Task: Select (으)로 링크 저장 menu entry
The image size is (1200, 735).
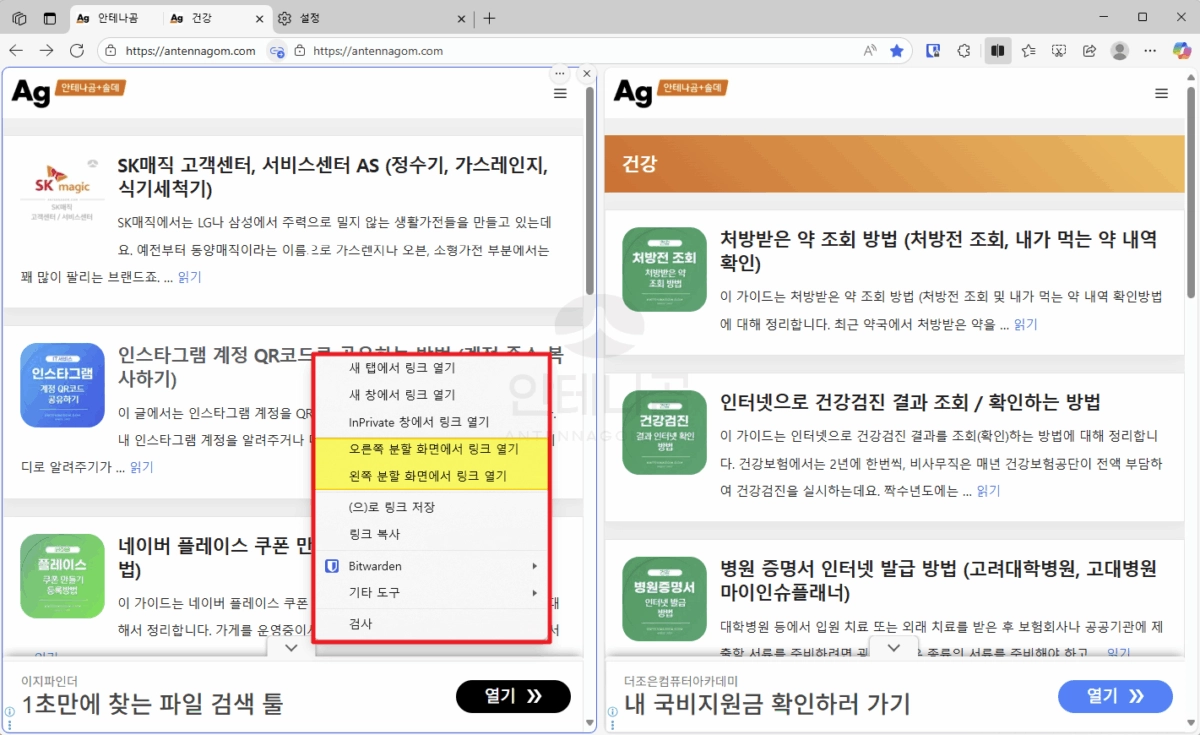Action: pos(431,507)
